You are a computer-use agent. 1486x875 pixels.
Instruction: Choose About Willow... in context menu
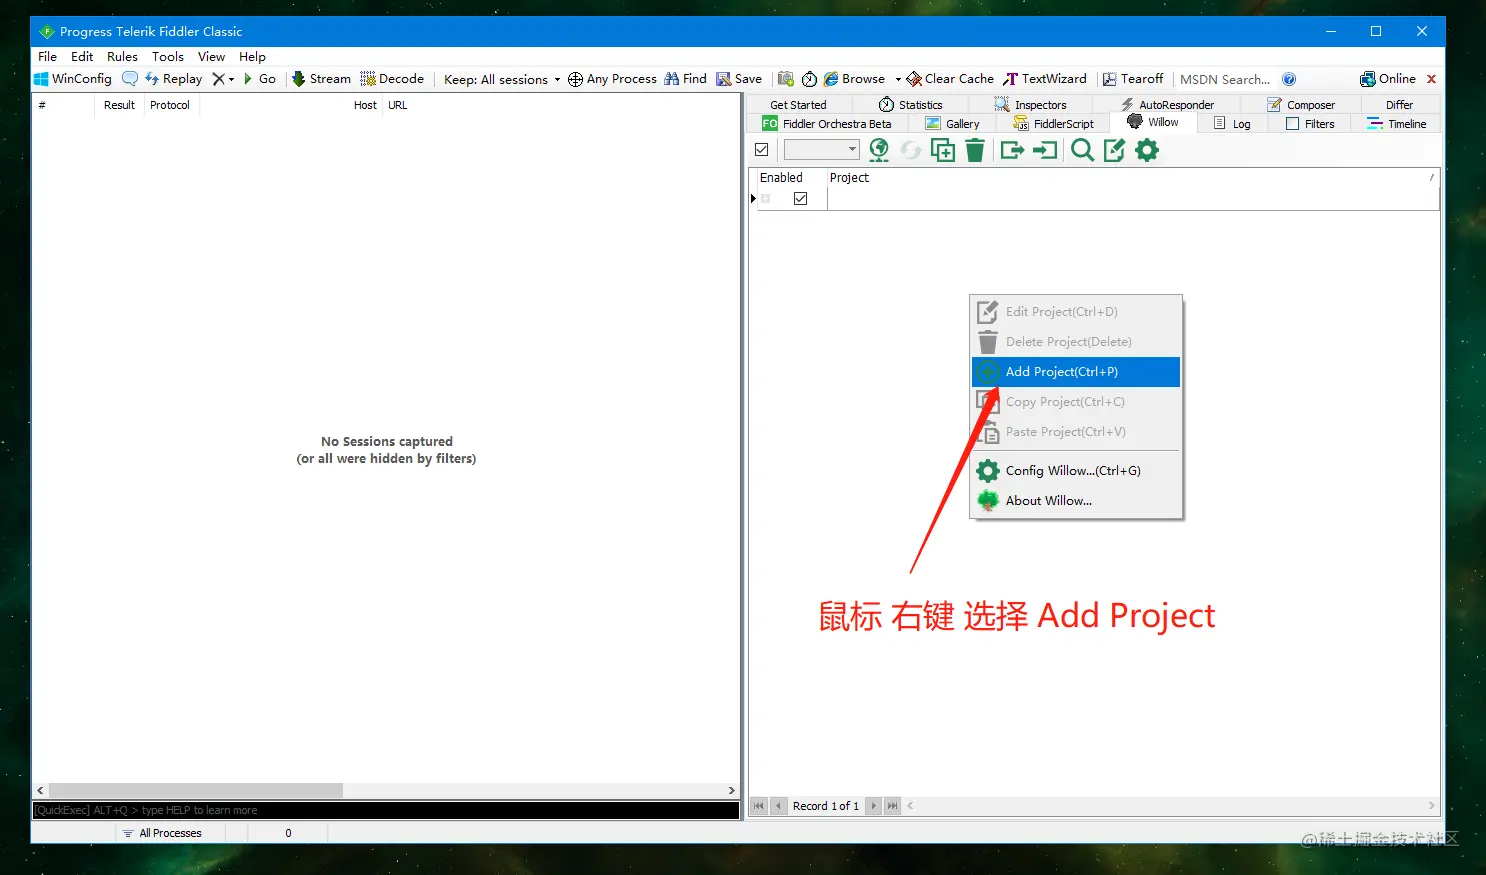1076,501
